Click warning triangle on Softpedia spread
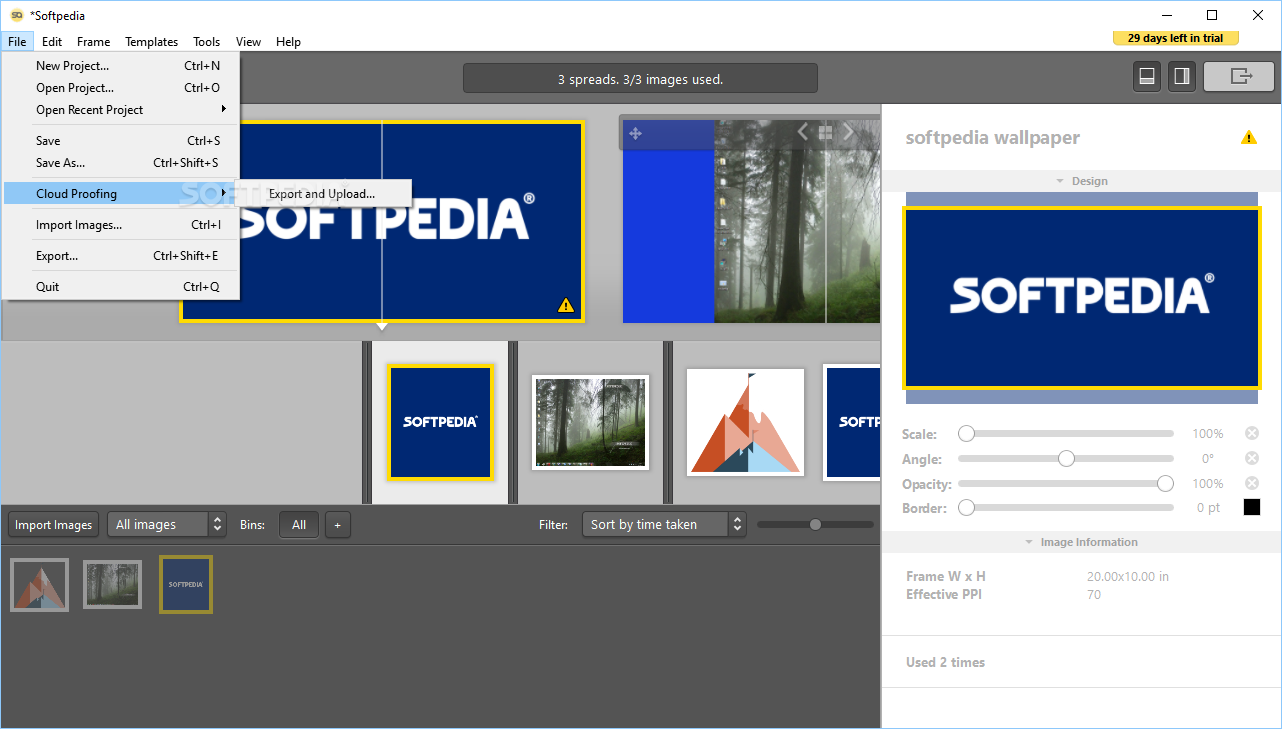The height and width of the screenshot is (729, 1282). [566, 305]
